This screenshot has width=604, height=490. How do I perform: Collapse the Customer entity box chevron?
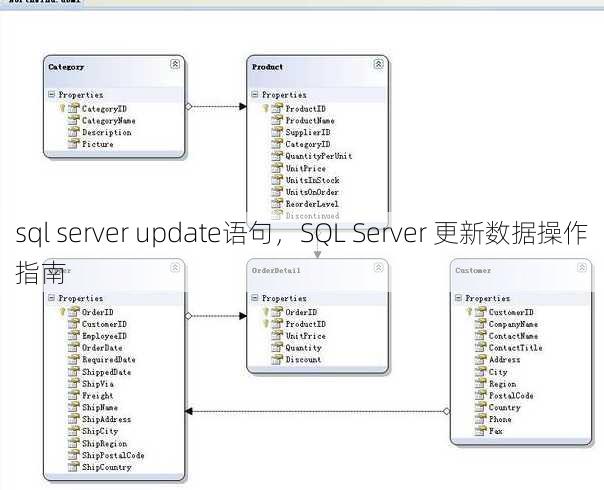point(582,267)
